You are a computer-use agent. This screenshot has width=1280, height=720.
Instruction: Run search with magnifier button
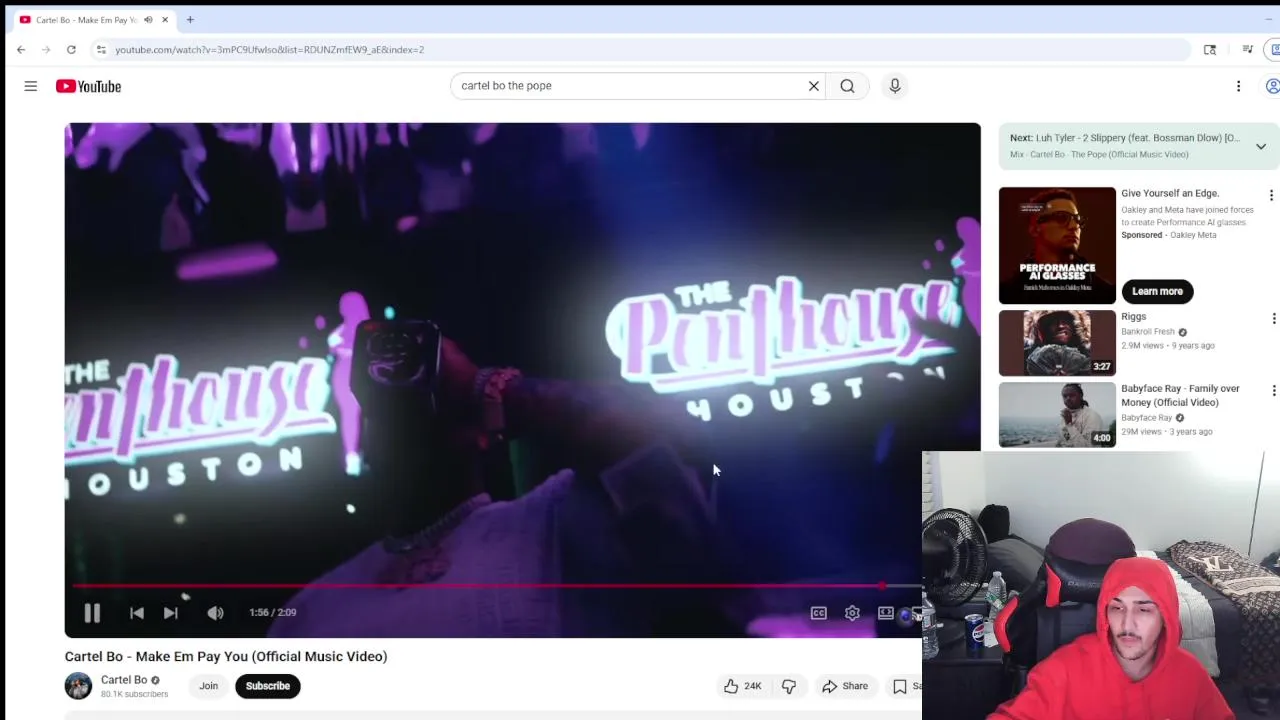tap(847, 86)
